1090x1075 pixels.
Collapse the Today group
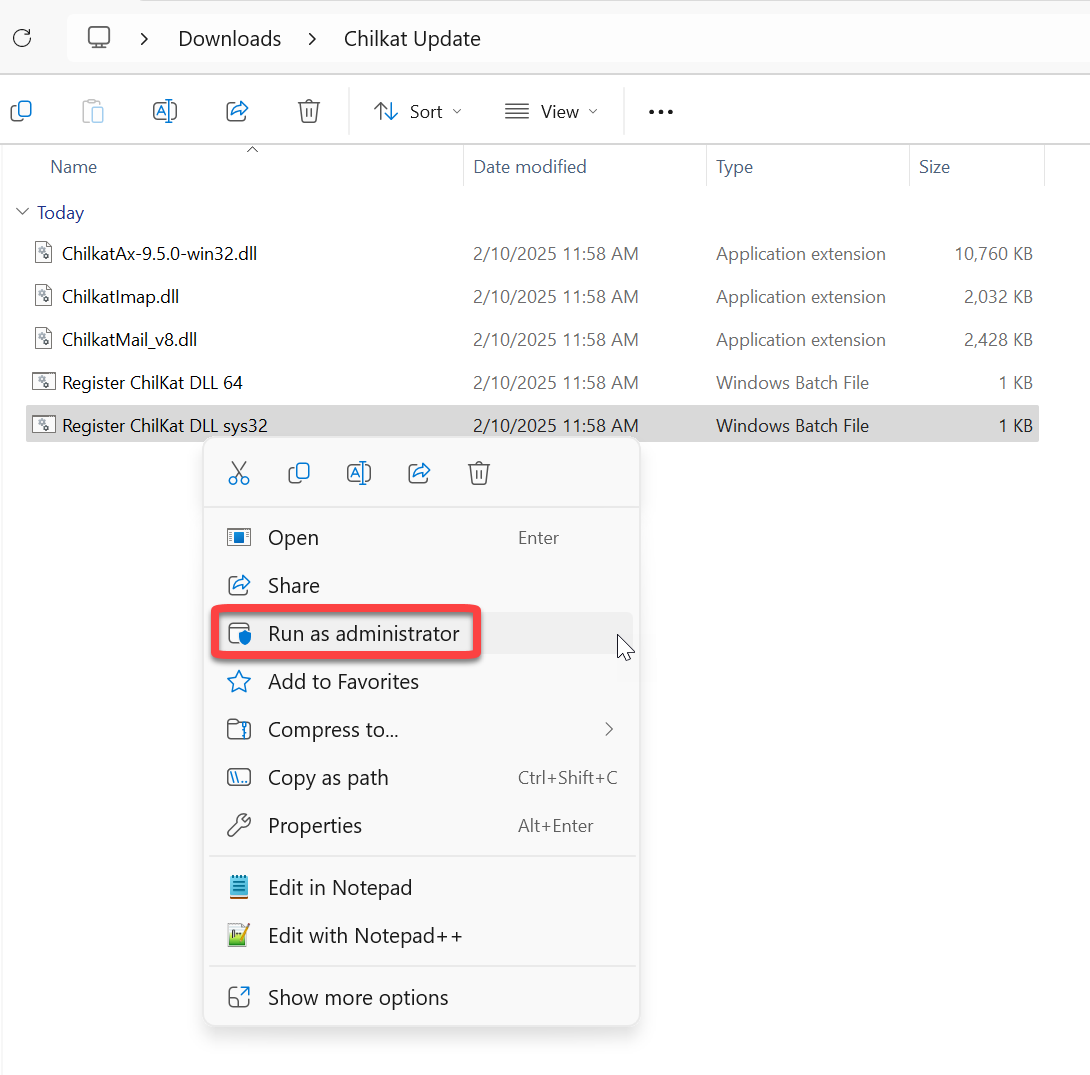22,212
